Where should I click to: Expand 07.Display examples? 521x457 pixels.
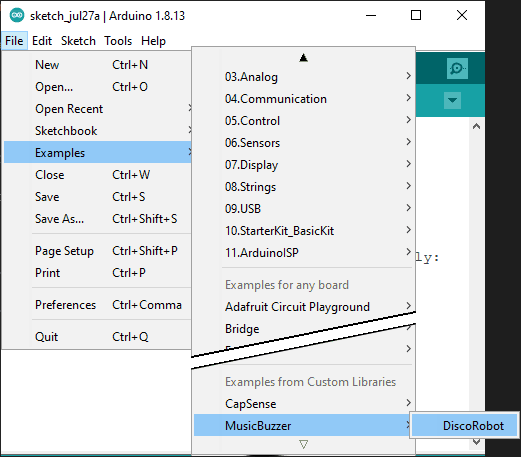point(304,165)
